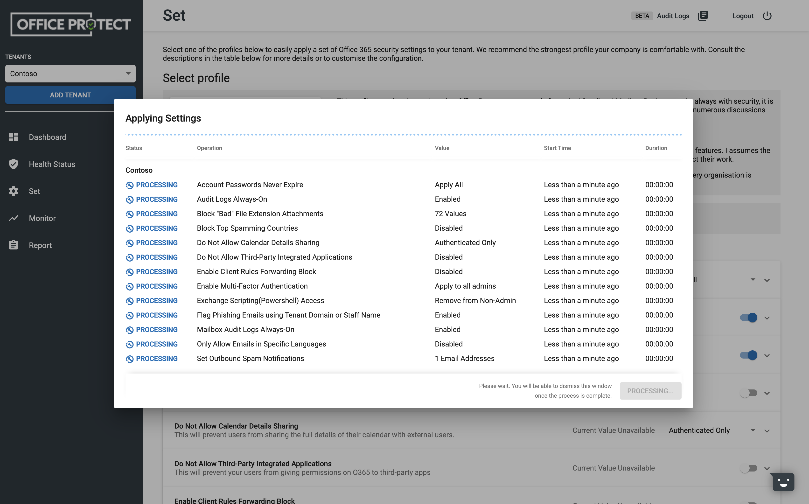Toggle the off switch above the Calendar Details Sharing row
The width and height of the screenshot is (809, 504).
(747, 393)
